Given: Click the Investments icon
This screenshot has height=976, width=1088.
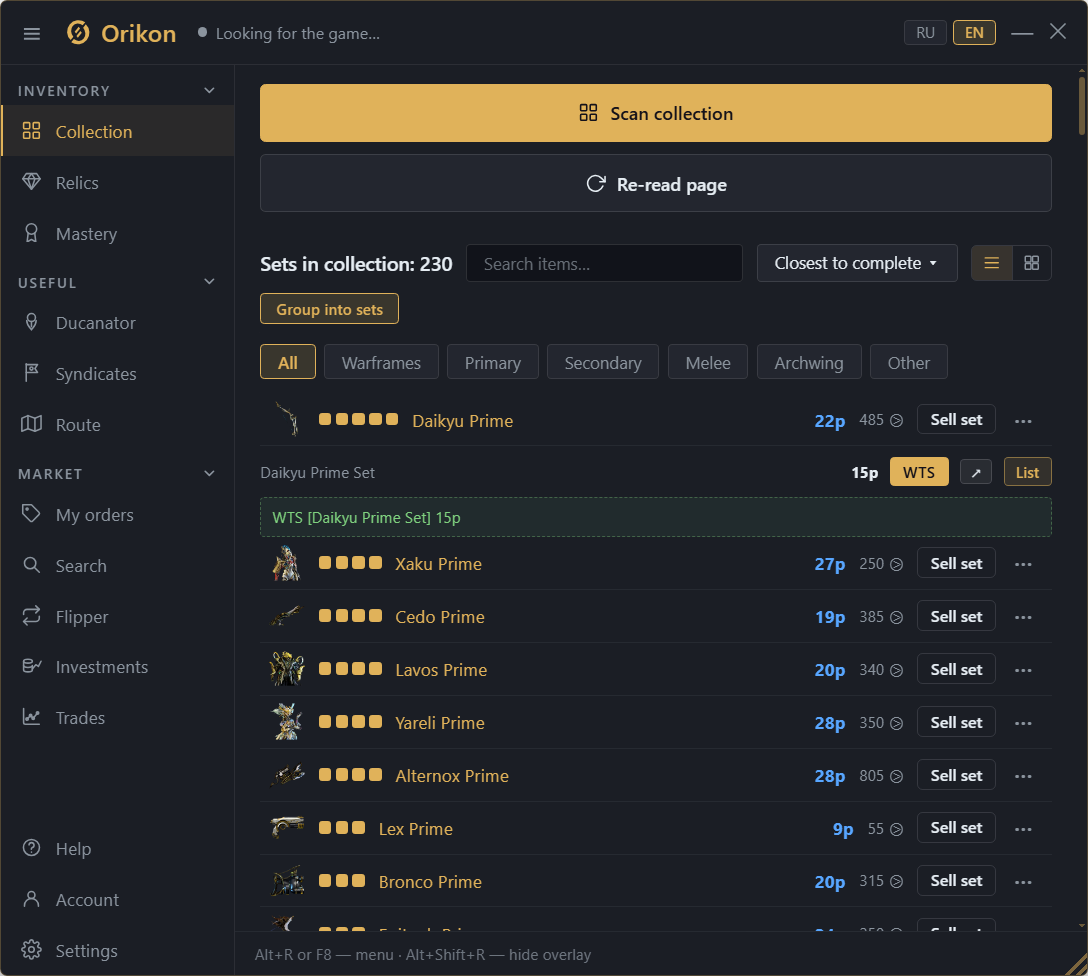Looking at the screenshot, I should pyautogui.click(x=31, y=666).
